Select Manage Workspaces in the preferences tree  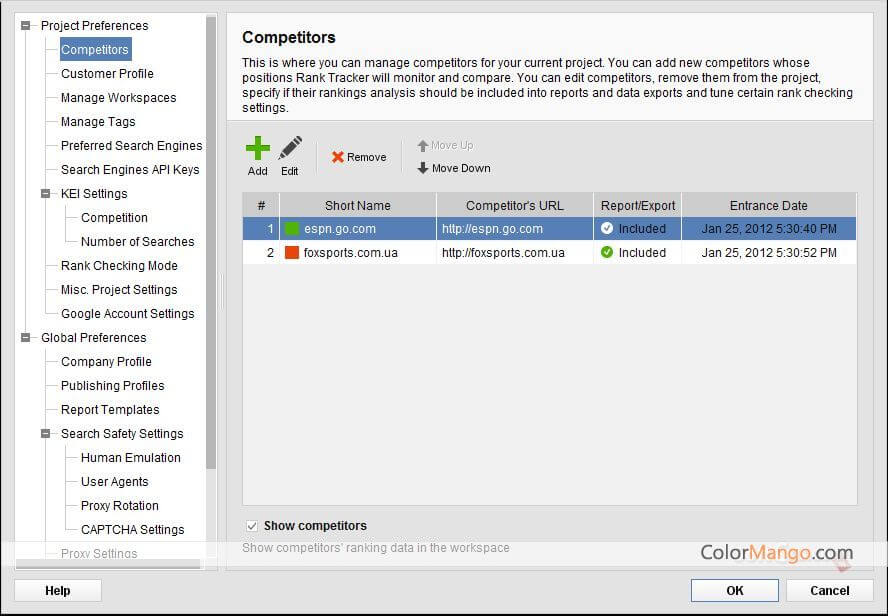[118, 98]
